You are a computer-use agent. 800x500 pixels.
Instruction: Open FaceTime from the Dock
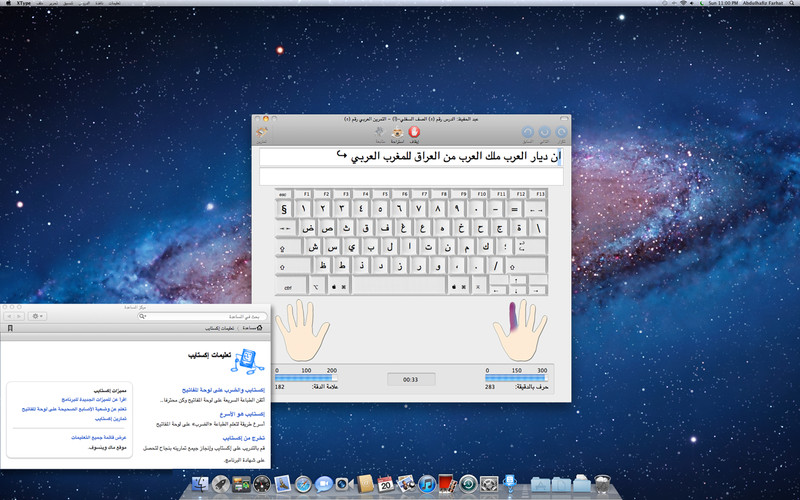pos(344,484)
